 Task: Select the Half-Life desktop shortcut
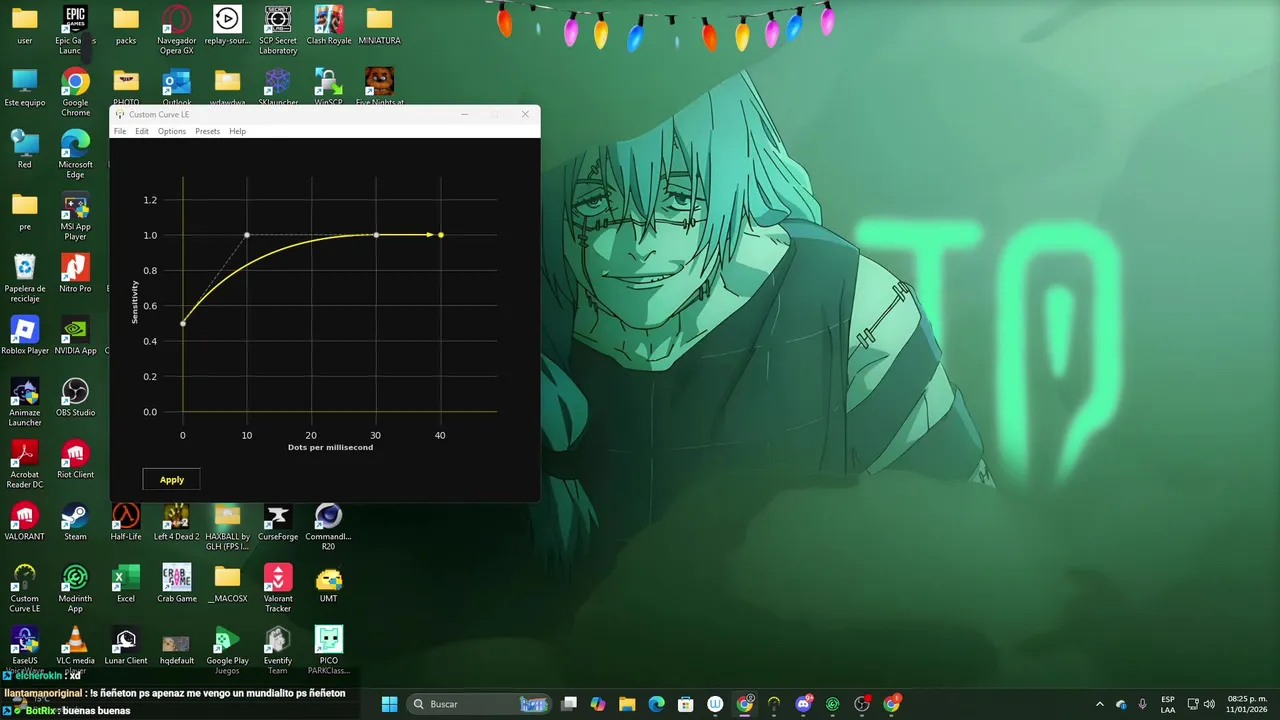point(126,522)
